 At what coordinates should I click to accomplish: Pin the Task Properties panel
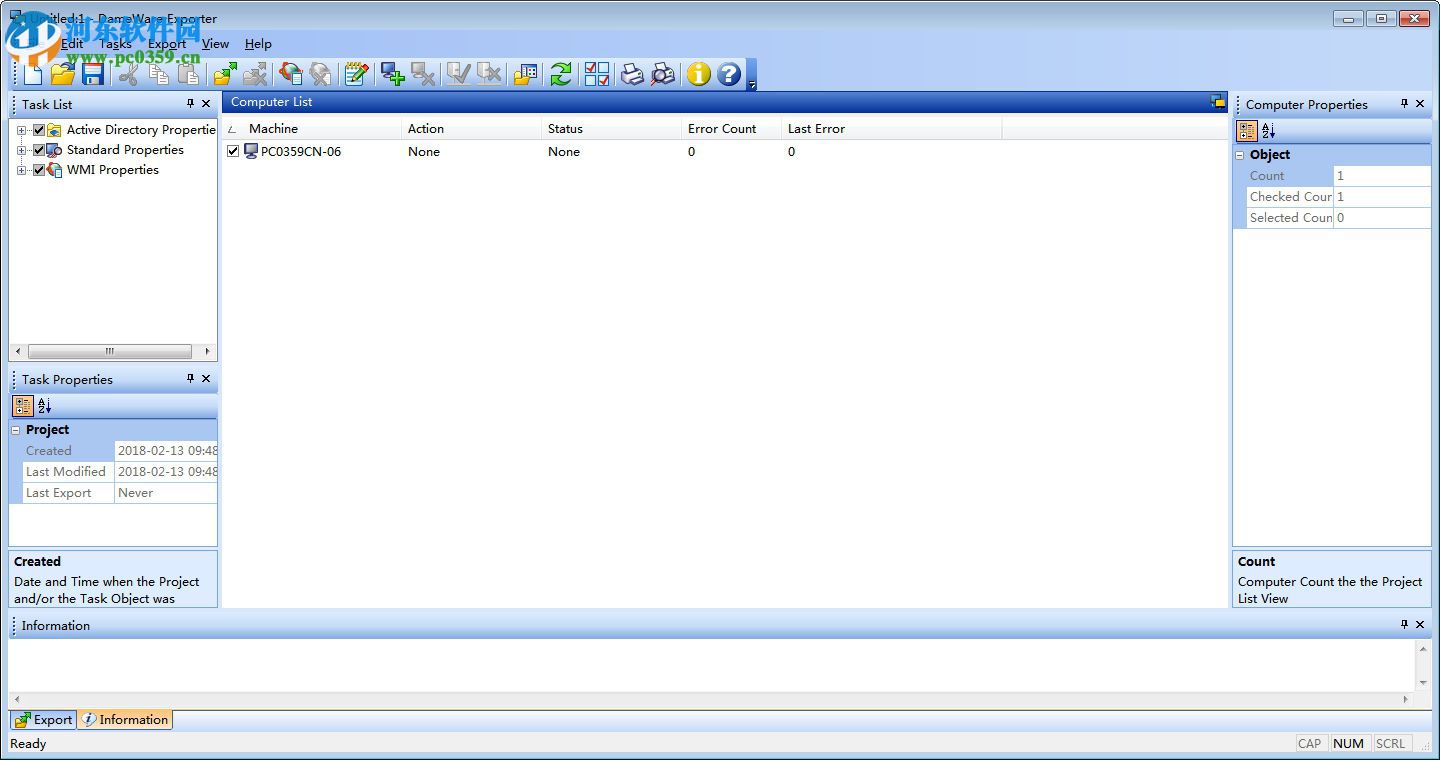point(189,378)
